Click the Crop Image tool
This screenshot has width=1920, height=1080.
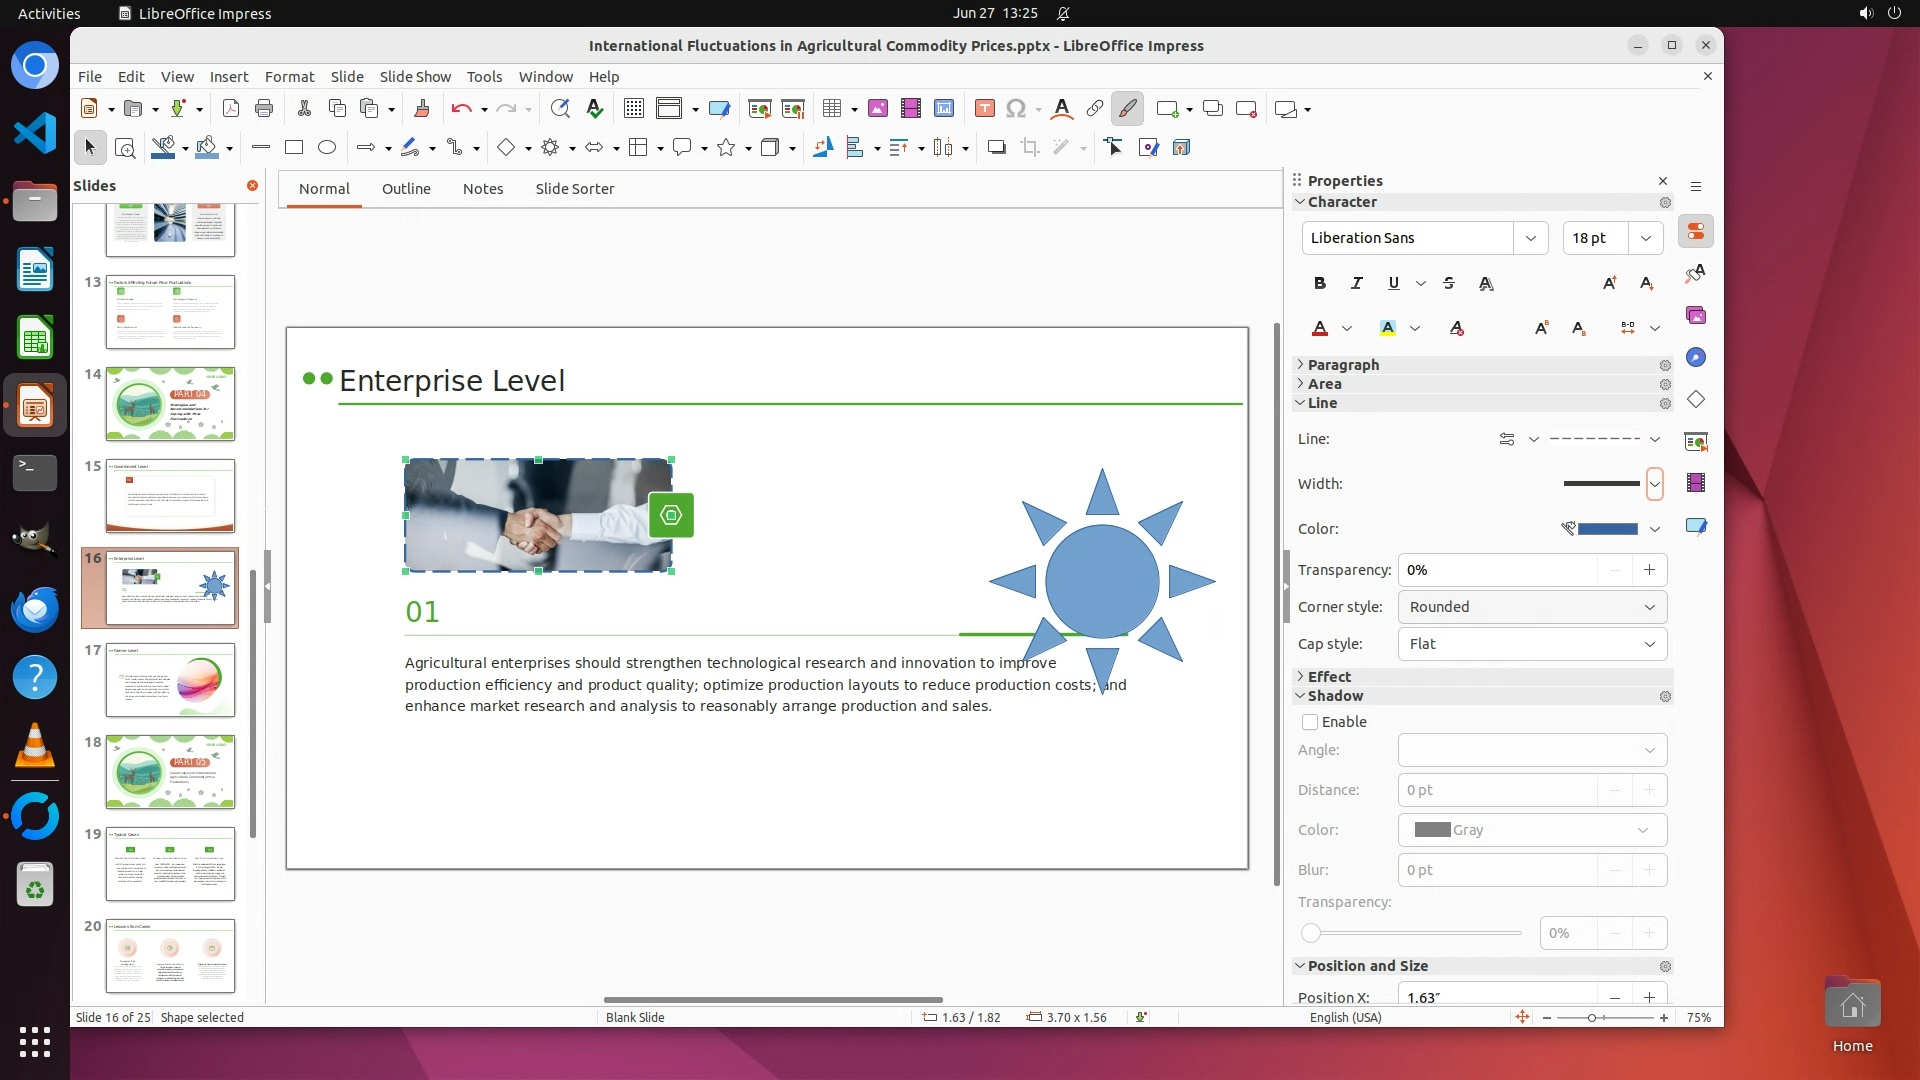point(1029,148)
